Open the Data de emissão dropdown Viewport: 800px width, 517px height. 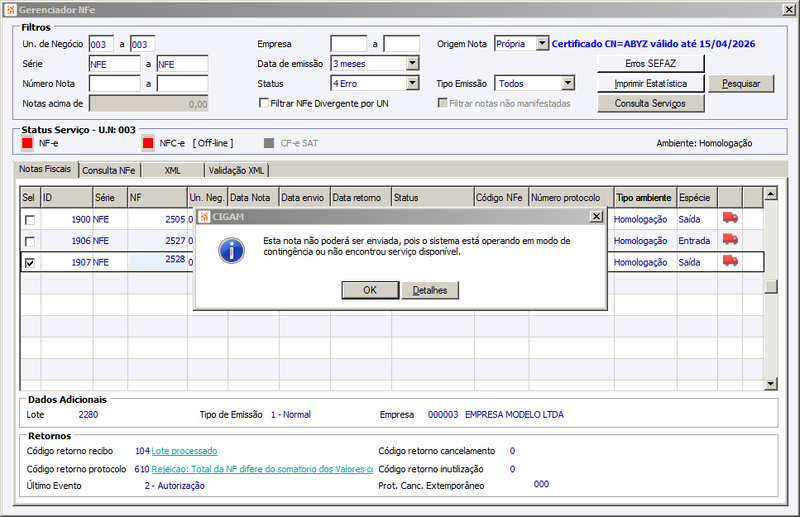[x=413, y=63]
